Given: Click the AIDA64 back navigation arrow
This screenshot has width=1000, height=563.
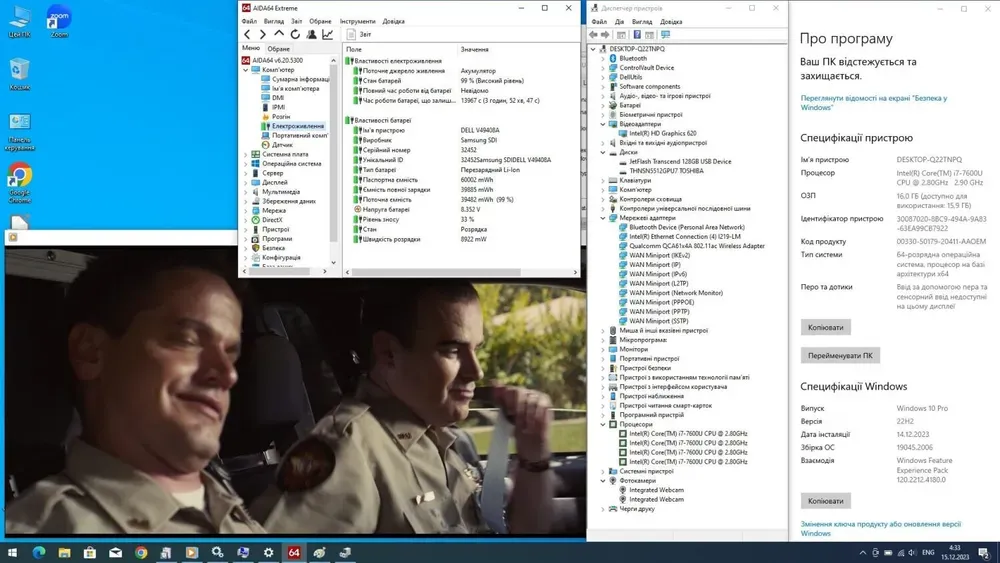Looking at the screenshot, I should [x=247, y=34].
